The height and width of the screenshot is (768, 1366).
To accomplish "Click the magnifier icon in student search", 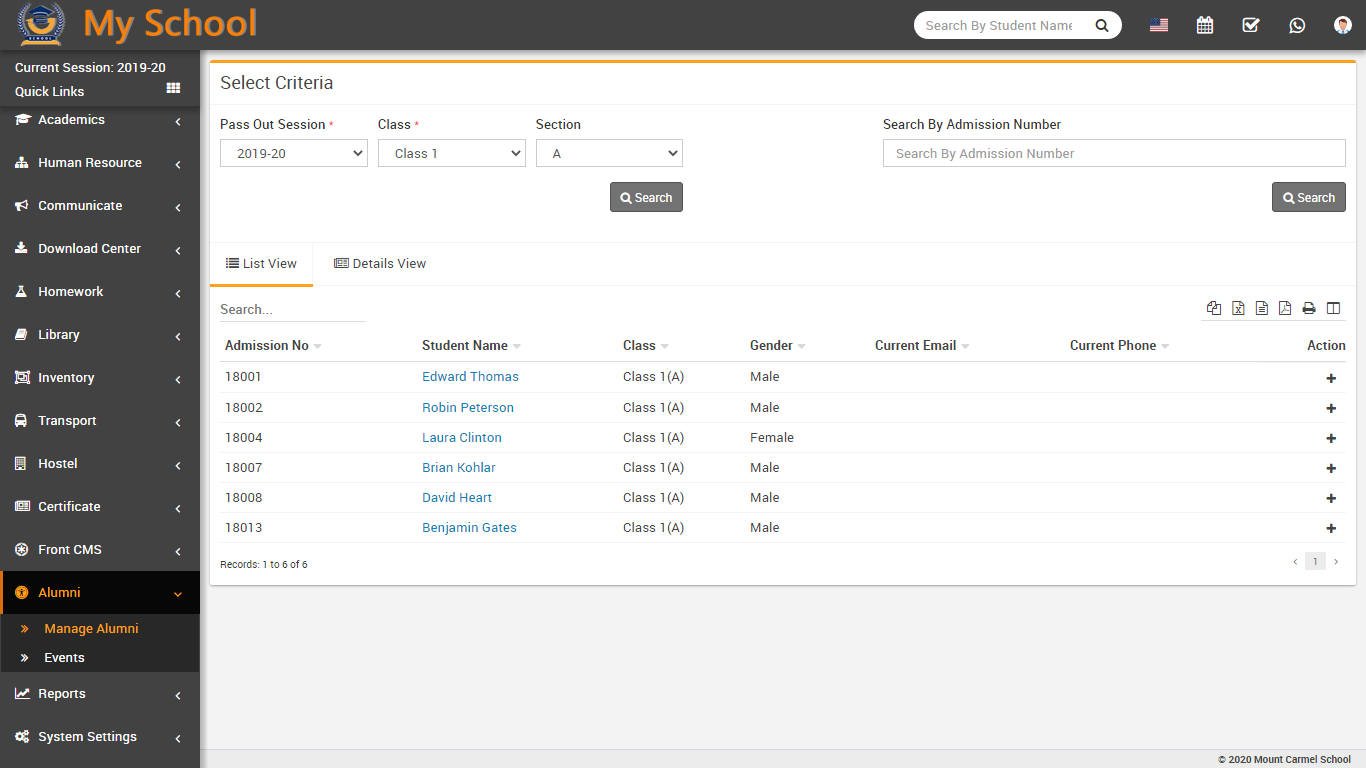I will point(1102,26).
